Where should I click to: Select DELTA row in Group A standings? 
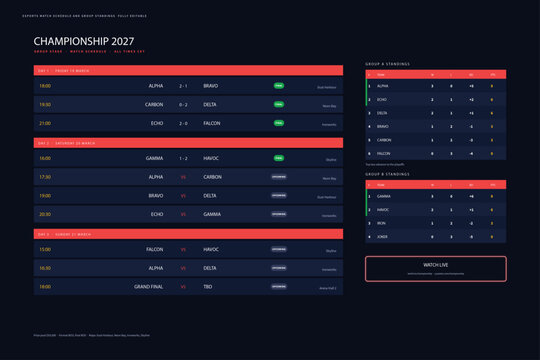pyautogui.click(x=436, y=113)
